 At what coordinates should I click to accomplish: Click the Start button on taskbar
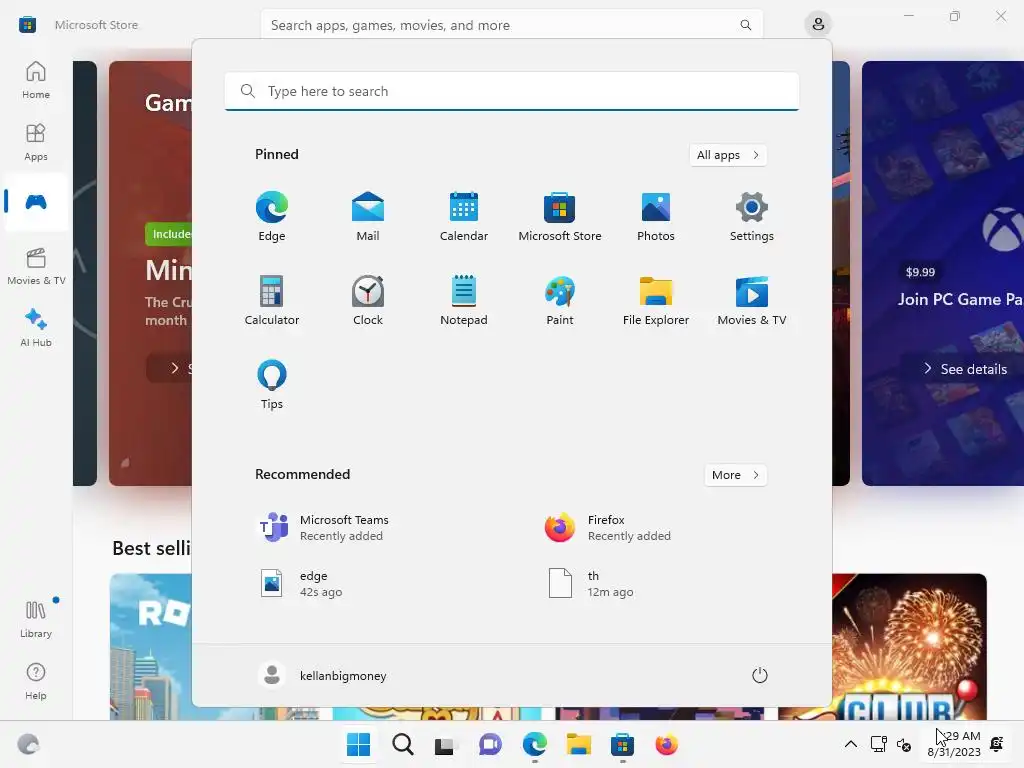click(x=359, y=744)
